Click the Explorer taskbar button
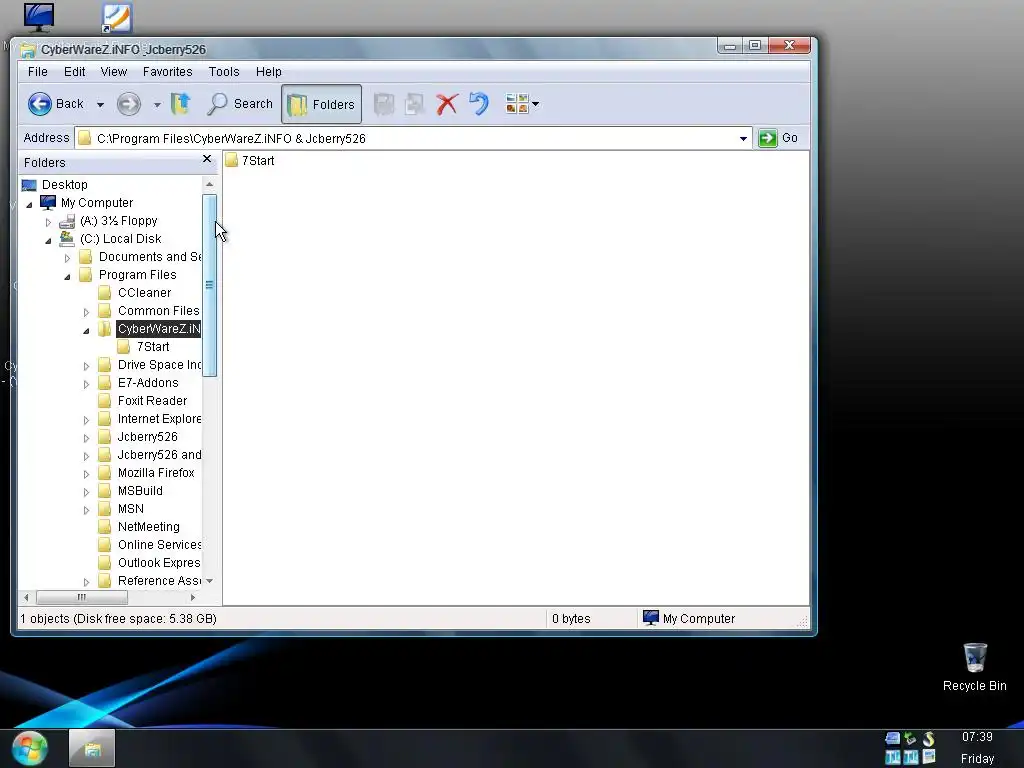The width and height of the screenshot is (1024, 768). [x=92, y=748]
